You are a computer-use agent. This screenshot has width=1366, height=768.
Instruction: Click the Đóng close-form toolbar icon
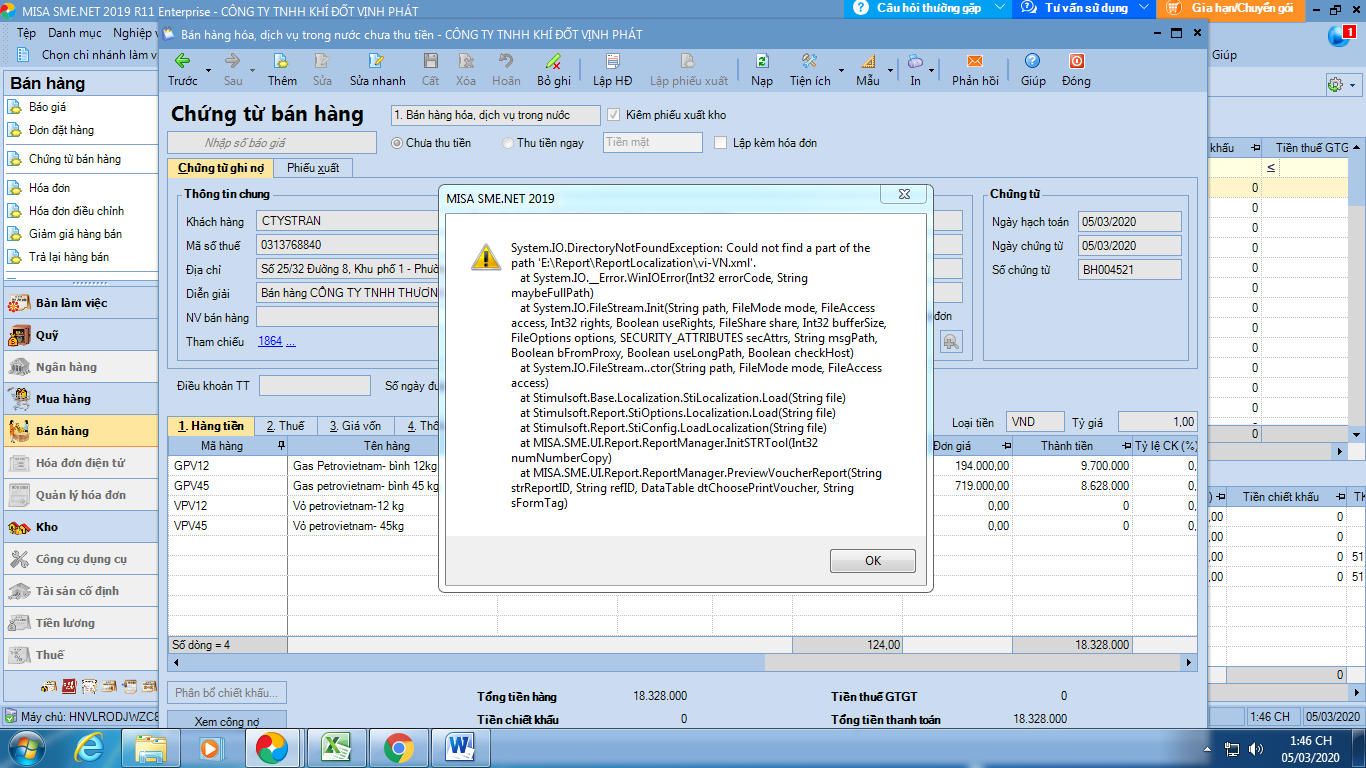tap(1076, 62)
